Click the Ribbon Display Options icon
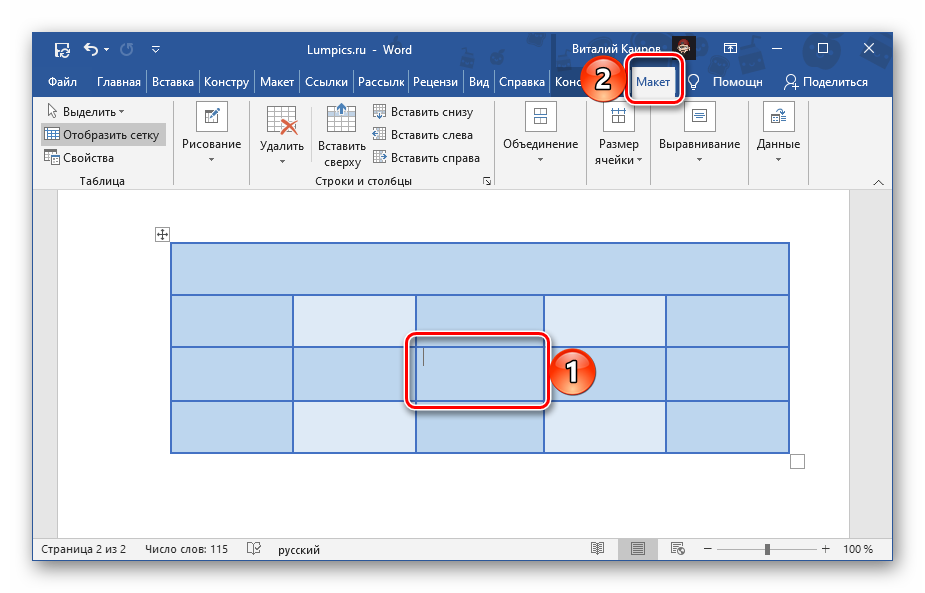The height and width of the screenshot is (593, 925). pyautogui.click(x=730, y=49)
